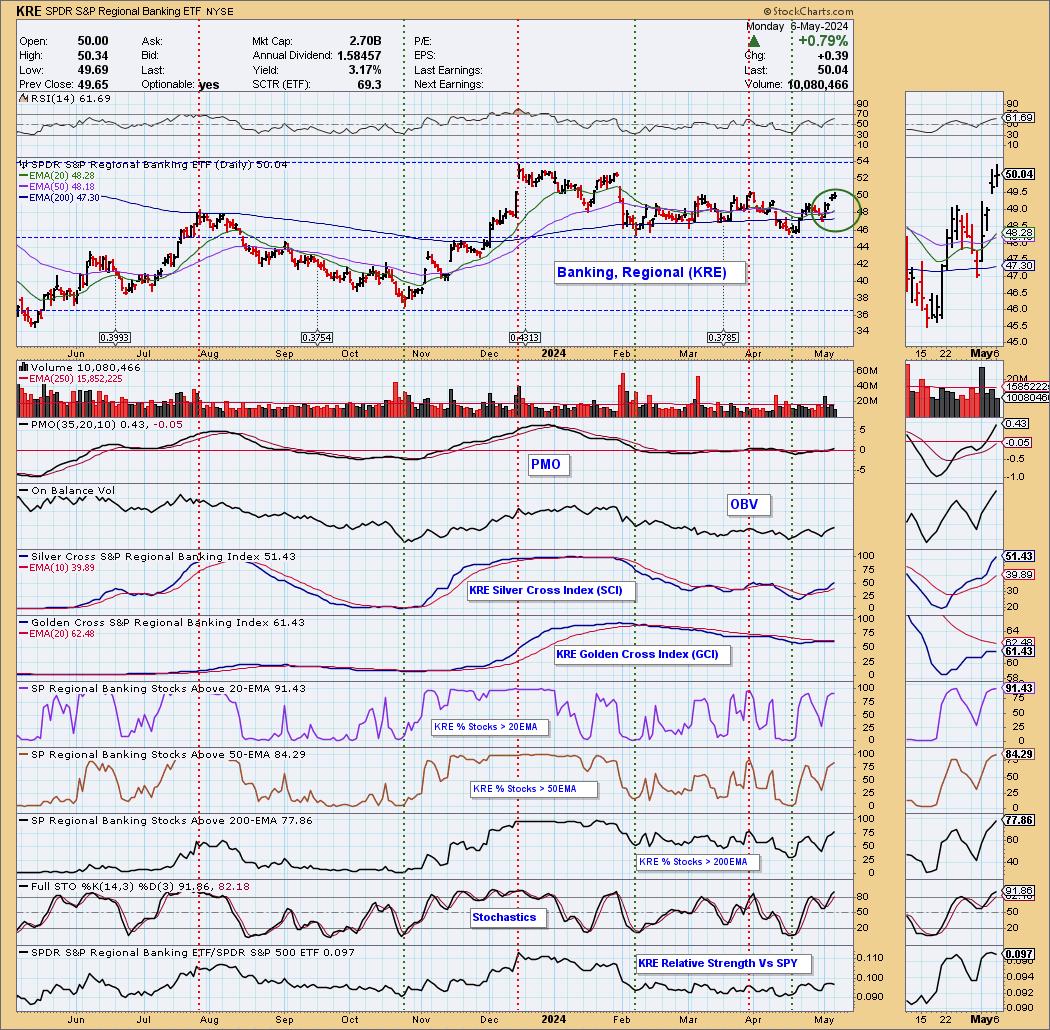Click the KRE ticker symbol title

(28, 11)
